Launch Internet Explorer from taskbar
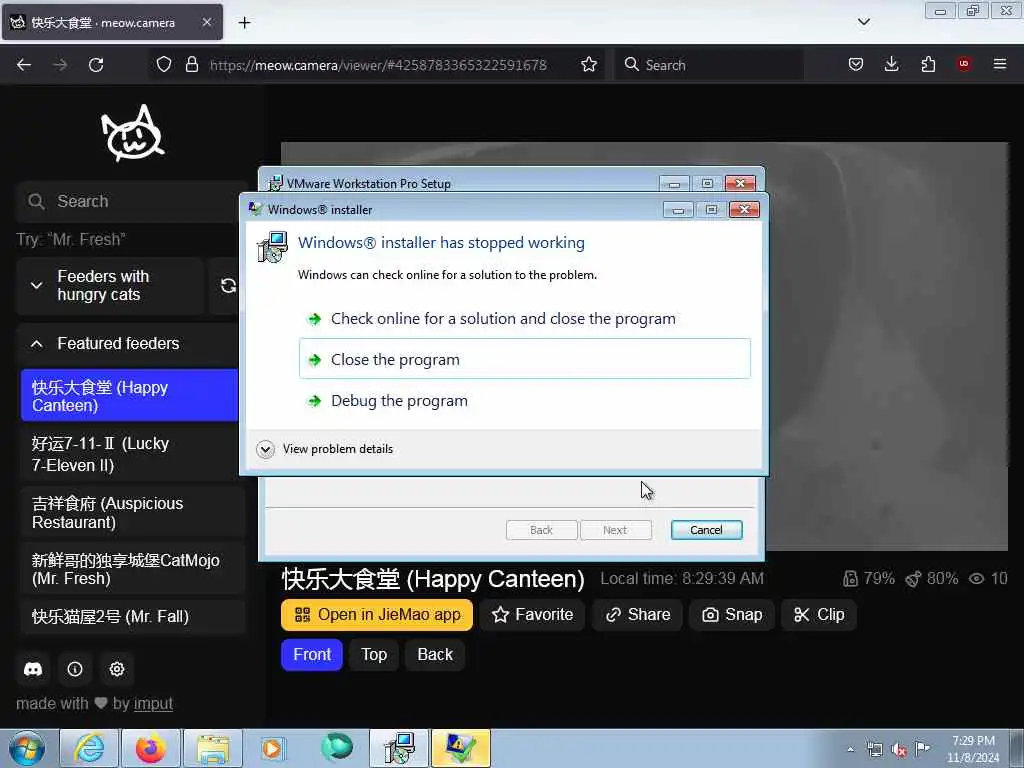 pyautogui.click(x=89, y=748)
